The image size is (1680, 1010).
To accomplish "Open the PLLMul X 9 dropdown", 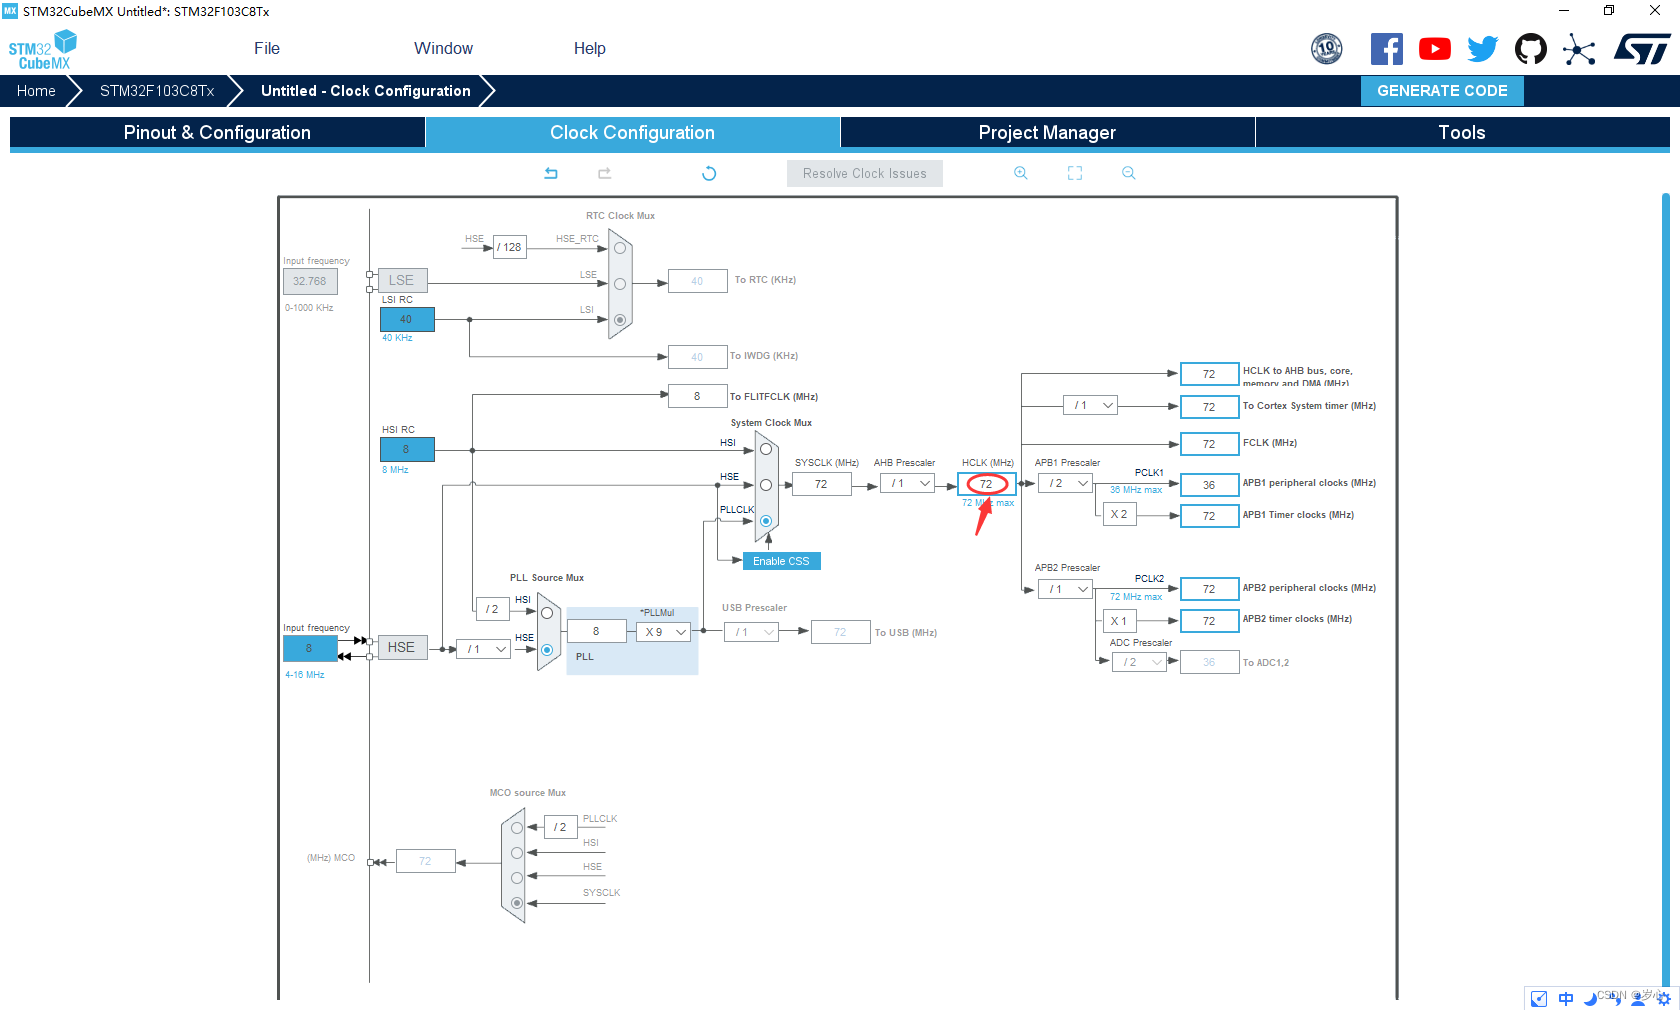I will (x=663, y=632).
